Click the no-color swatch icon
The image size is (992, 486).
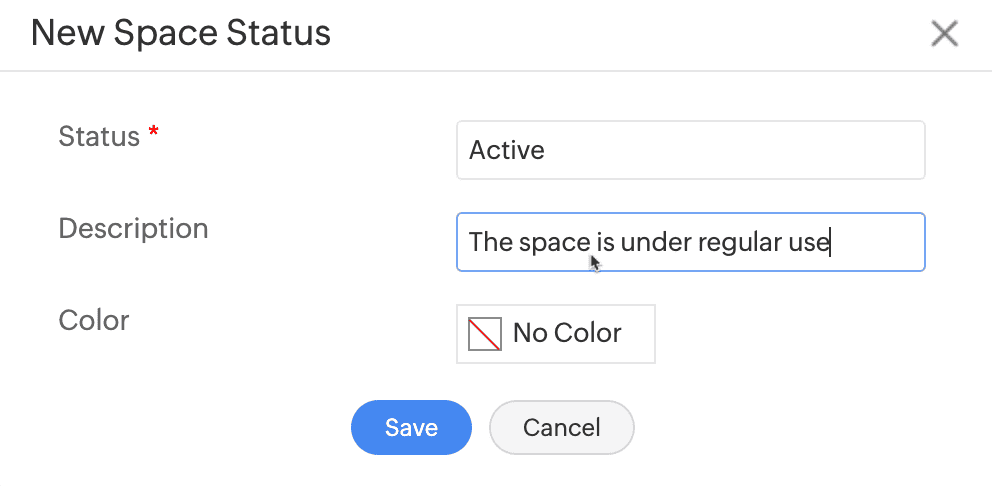485,334
